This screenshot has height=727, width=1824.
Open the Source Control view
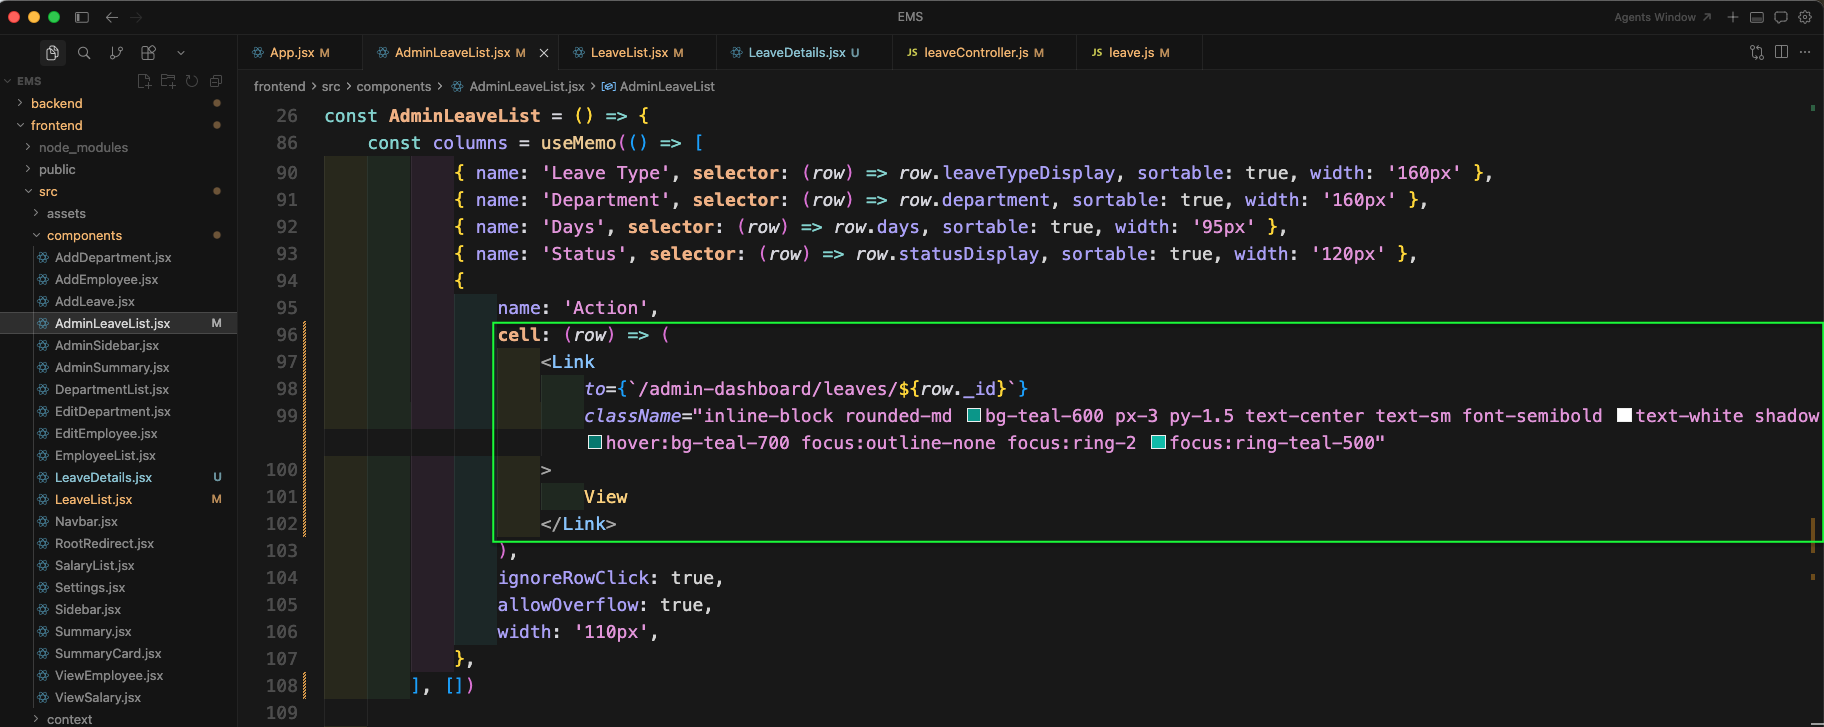tap(116, 53)
